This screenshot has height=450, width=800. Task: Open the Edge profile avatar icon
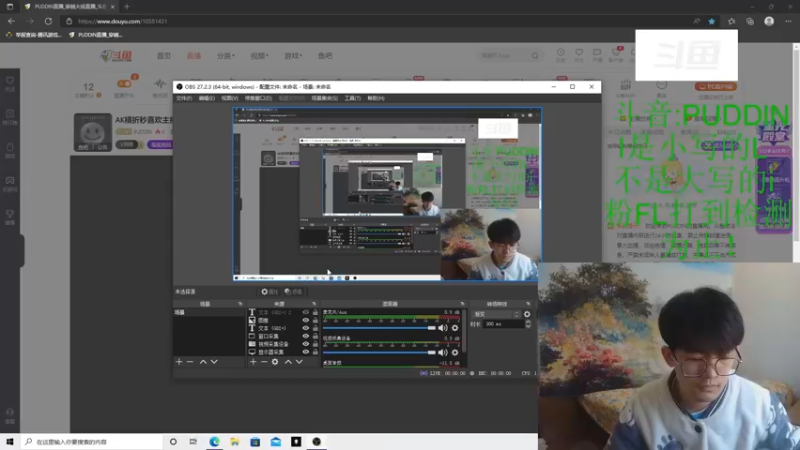(x=769, y=21)
